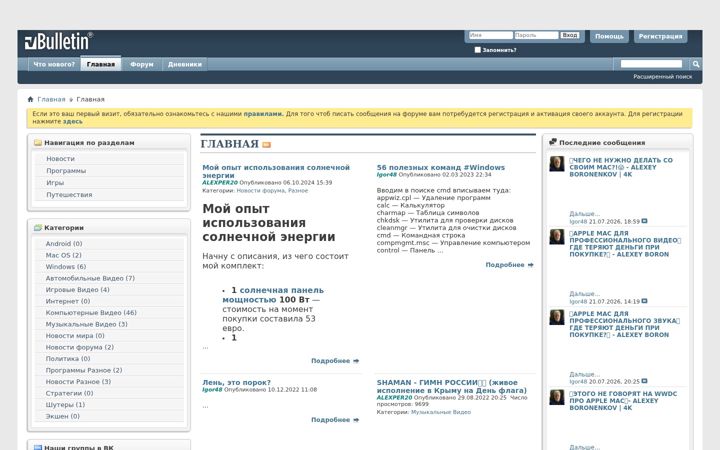
Task: Open the Новости форума (2) category
Action: 79,347
